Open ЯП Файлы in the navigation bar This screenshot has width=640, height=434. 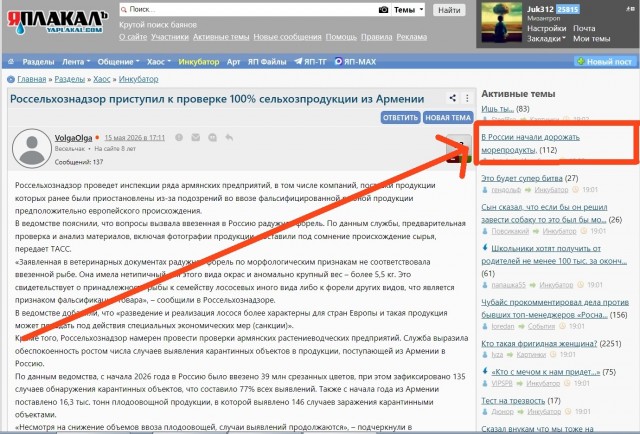[x=267, y=62]
